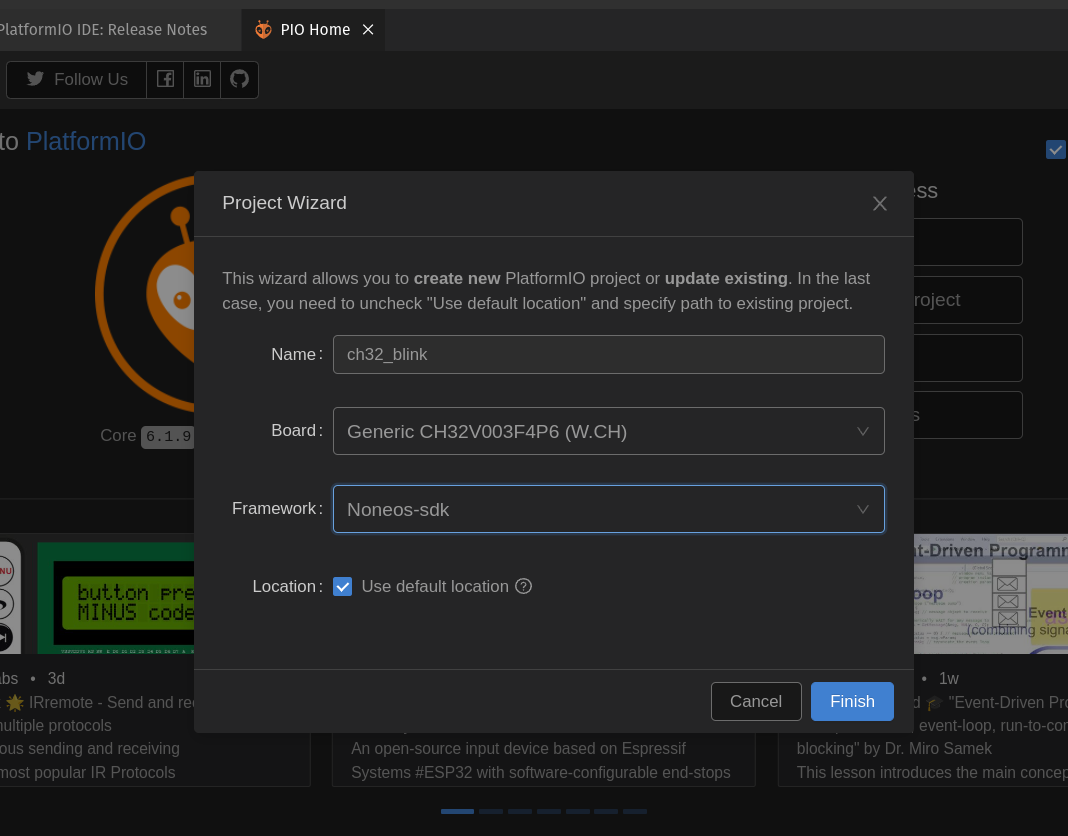1068x836 pixels.
Task: Close the PIO Home tab
Action: [368, 30]
